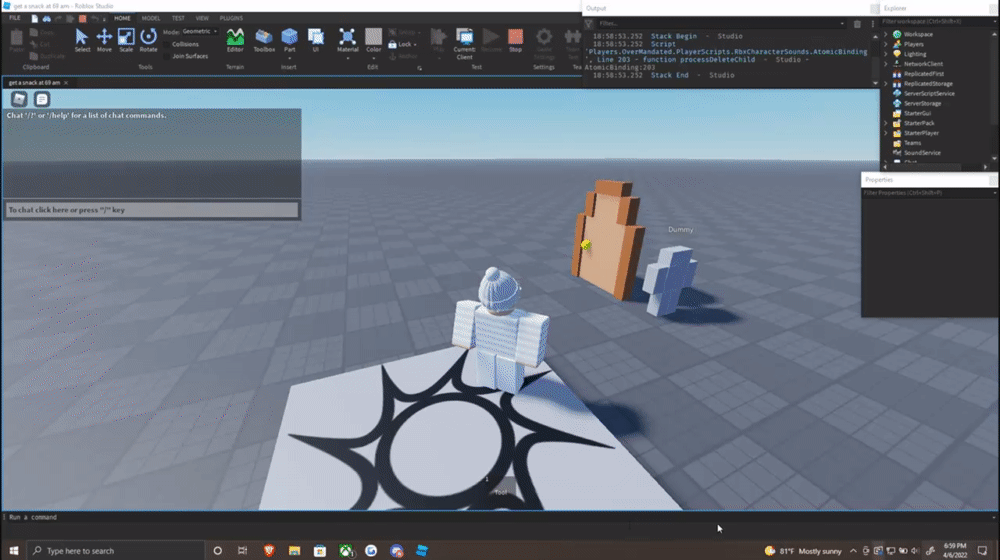Open the Roblox menu icon in viewport
Viewport: 1000px width, 560px height.
pyautogui.click(x=19, y=99)
